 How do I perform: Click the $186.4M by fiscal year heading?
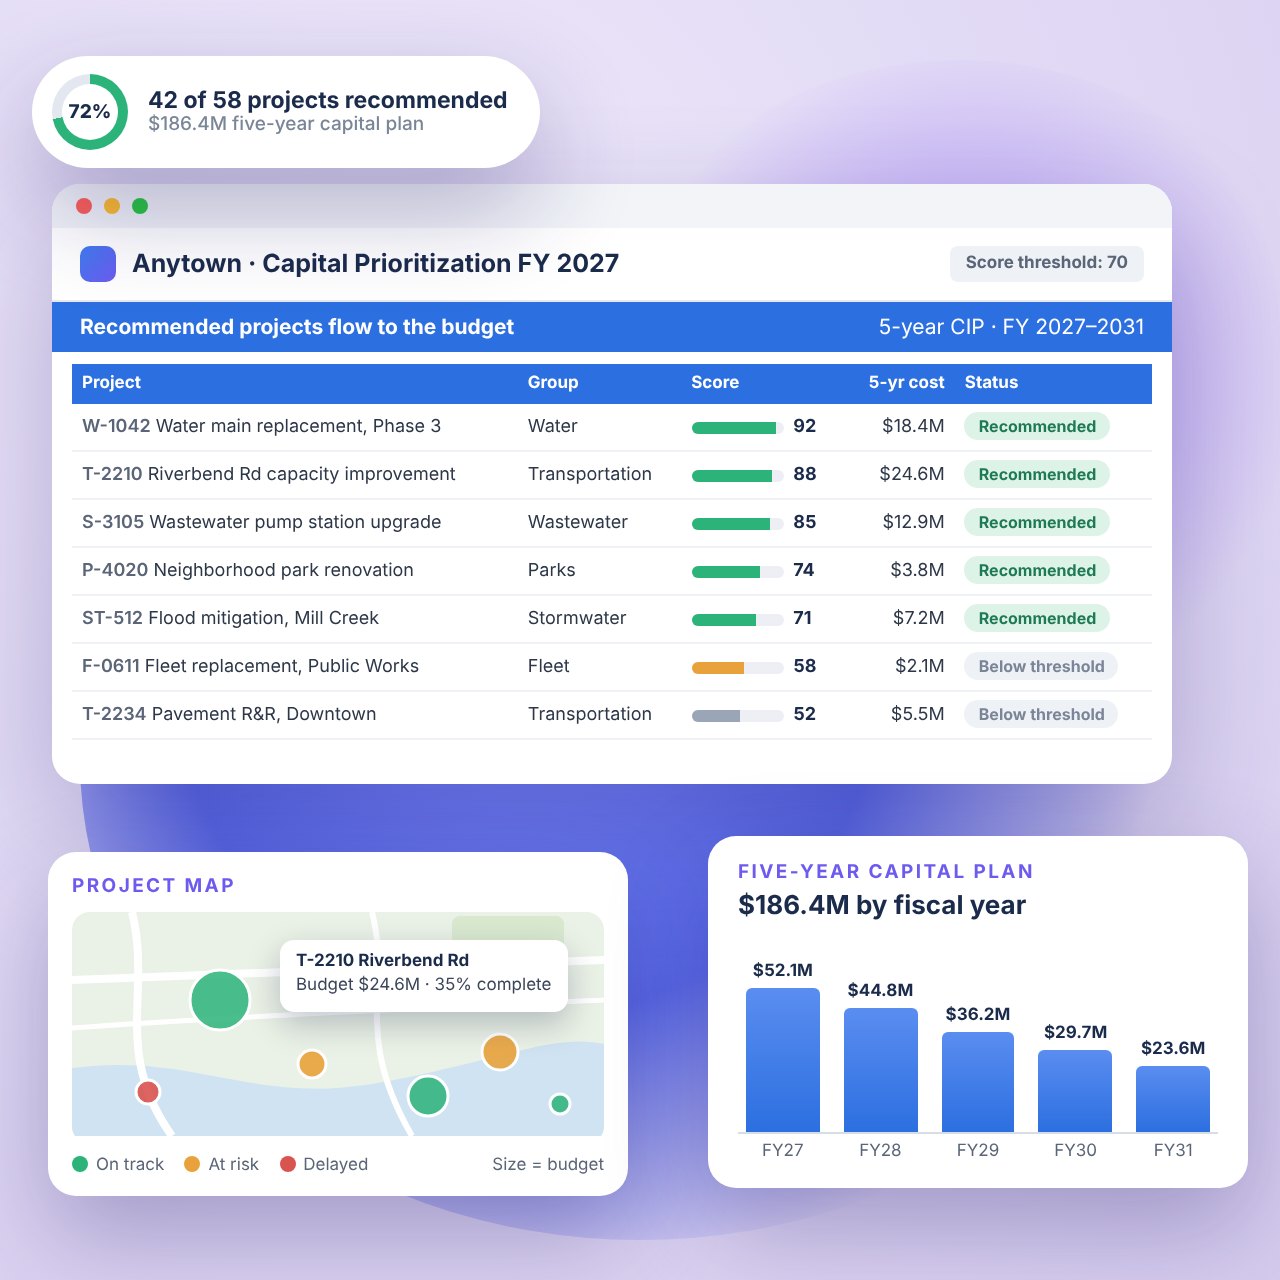(x=882, y=906)
